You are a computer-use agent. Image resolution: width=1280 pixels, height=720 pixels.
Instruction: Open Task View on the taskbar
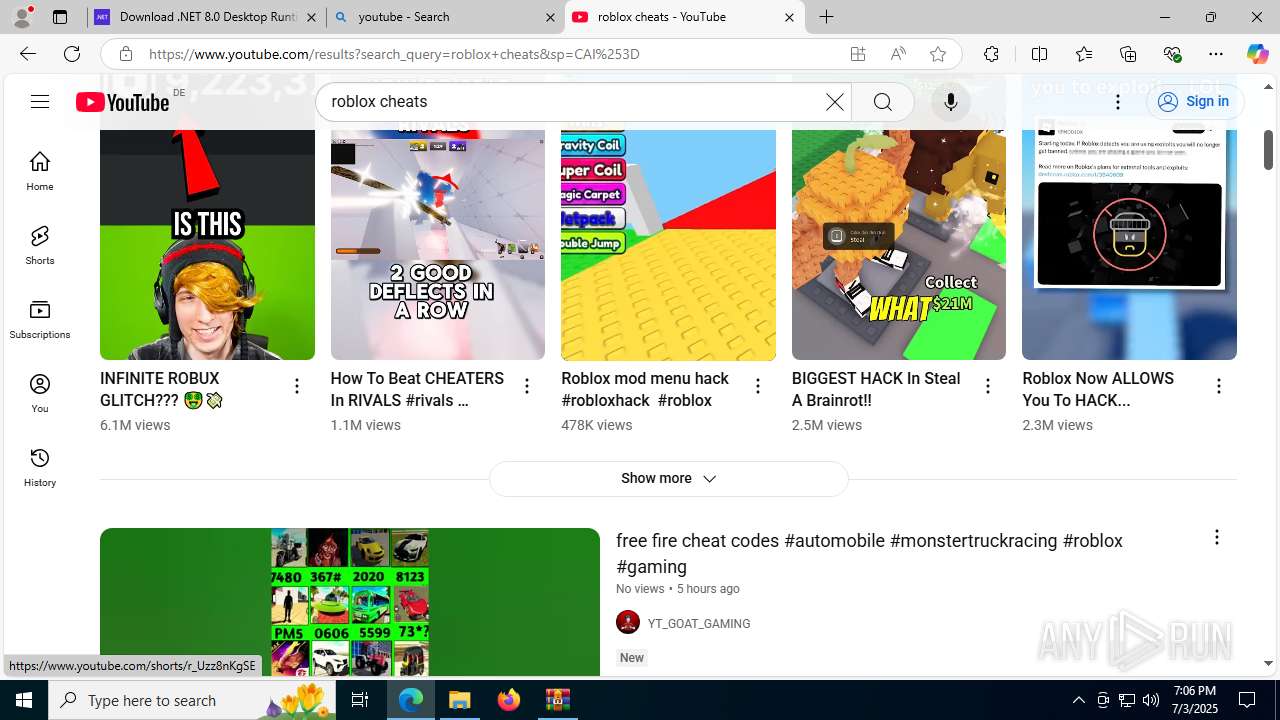click(x=360, y=700)
